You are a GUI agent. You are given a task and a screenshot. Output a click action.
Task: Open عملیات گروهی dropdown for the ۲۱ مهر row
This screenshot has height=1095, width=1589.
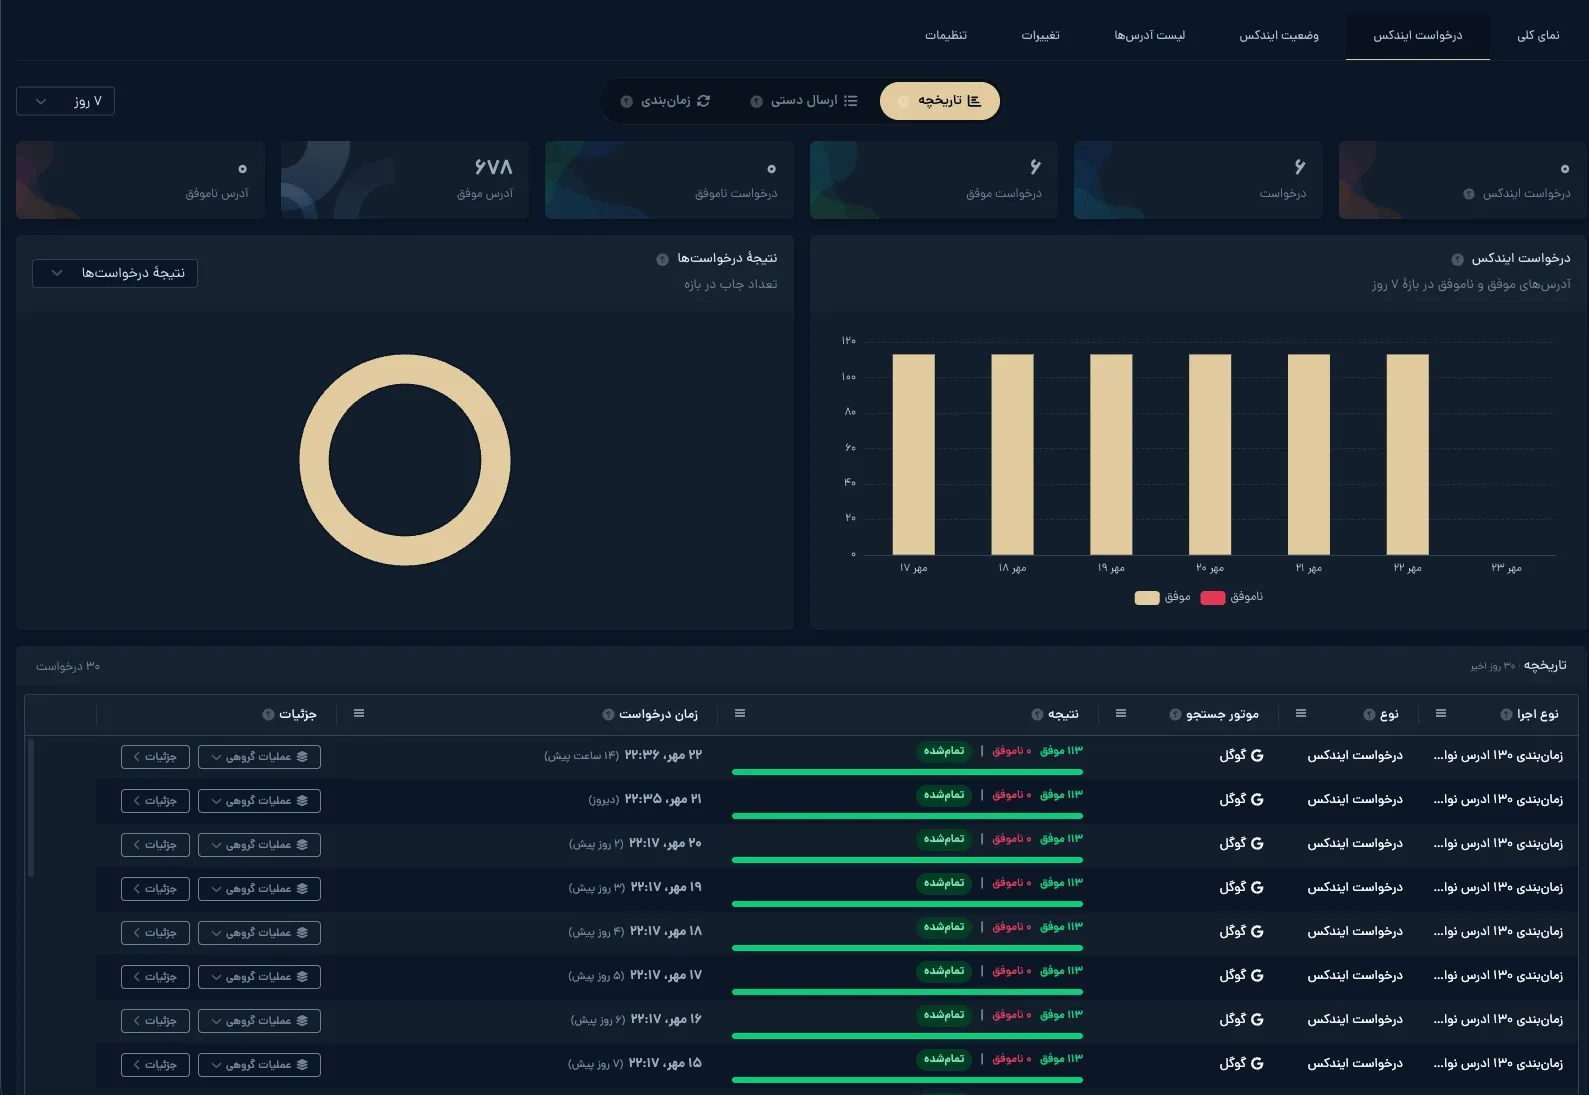259,801
